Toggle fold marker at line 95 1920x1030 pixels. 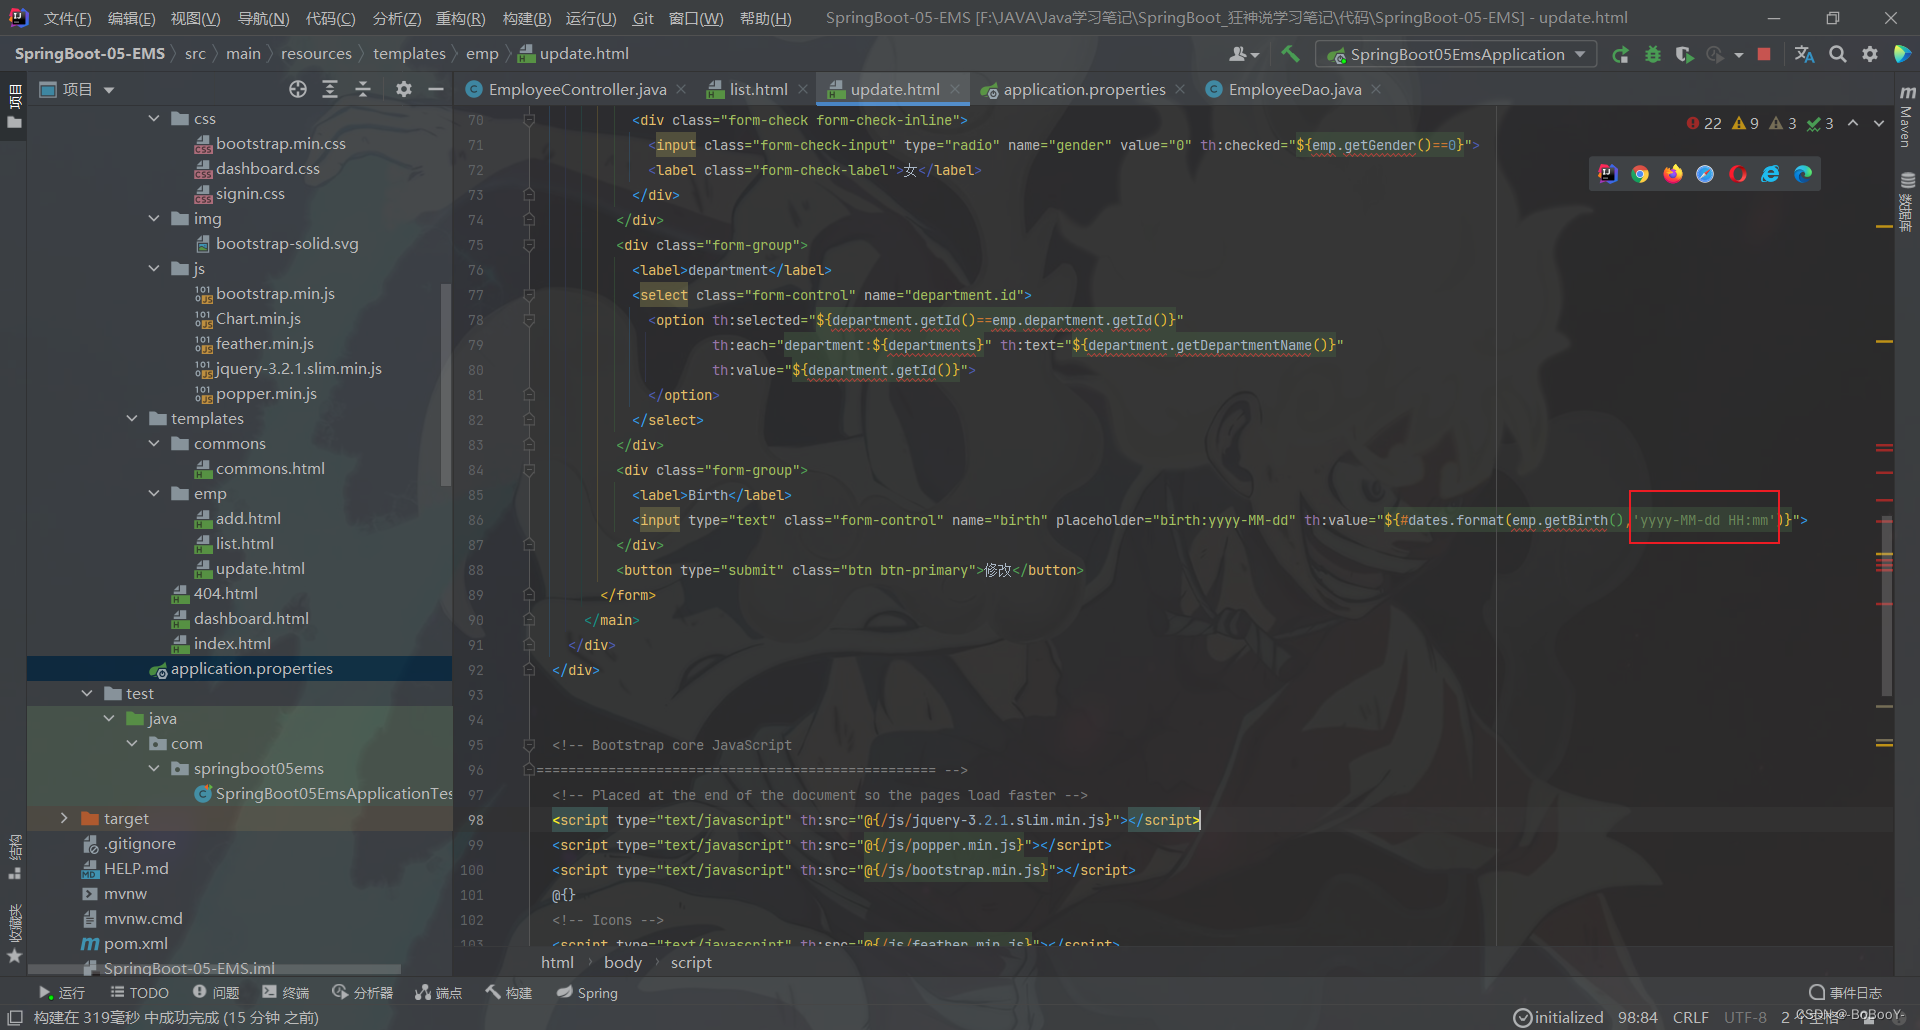[x=529, y=745]
